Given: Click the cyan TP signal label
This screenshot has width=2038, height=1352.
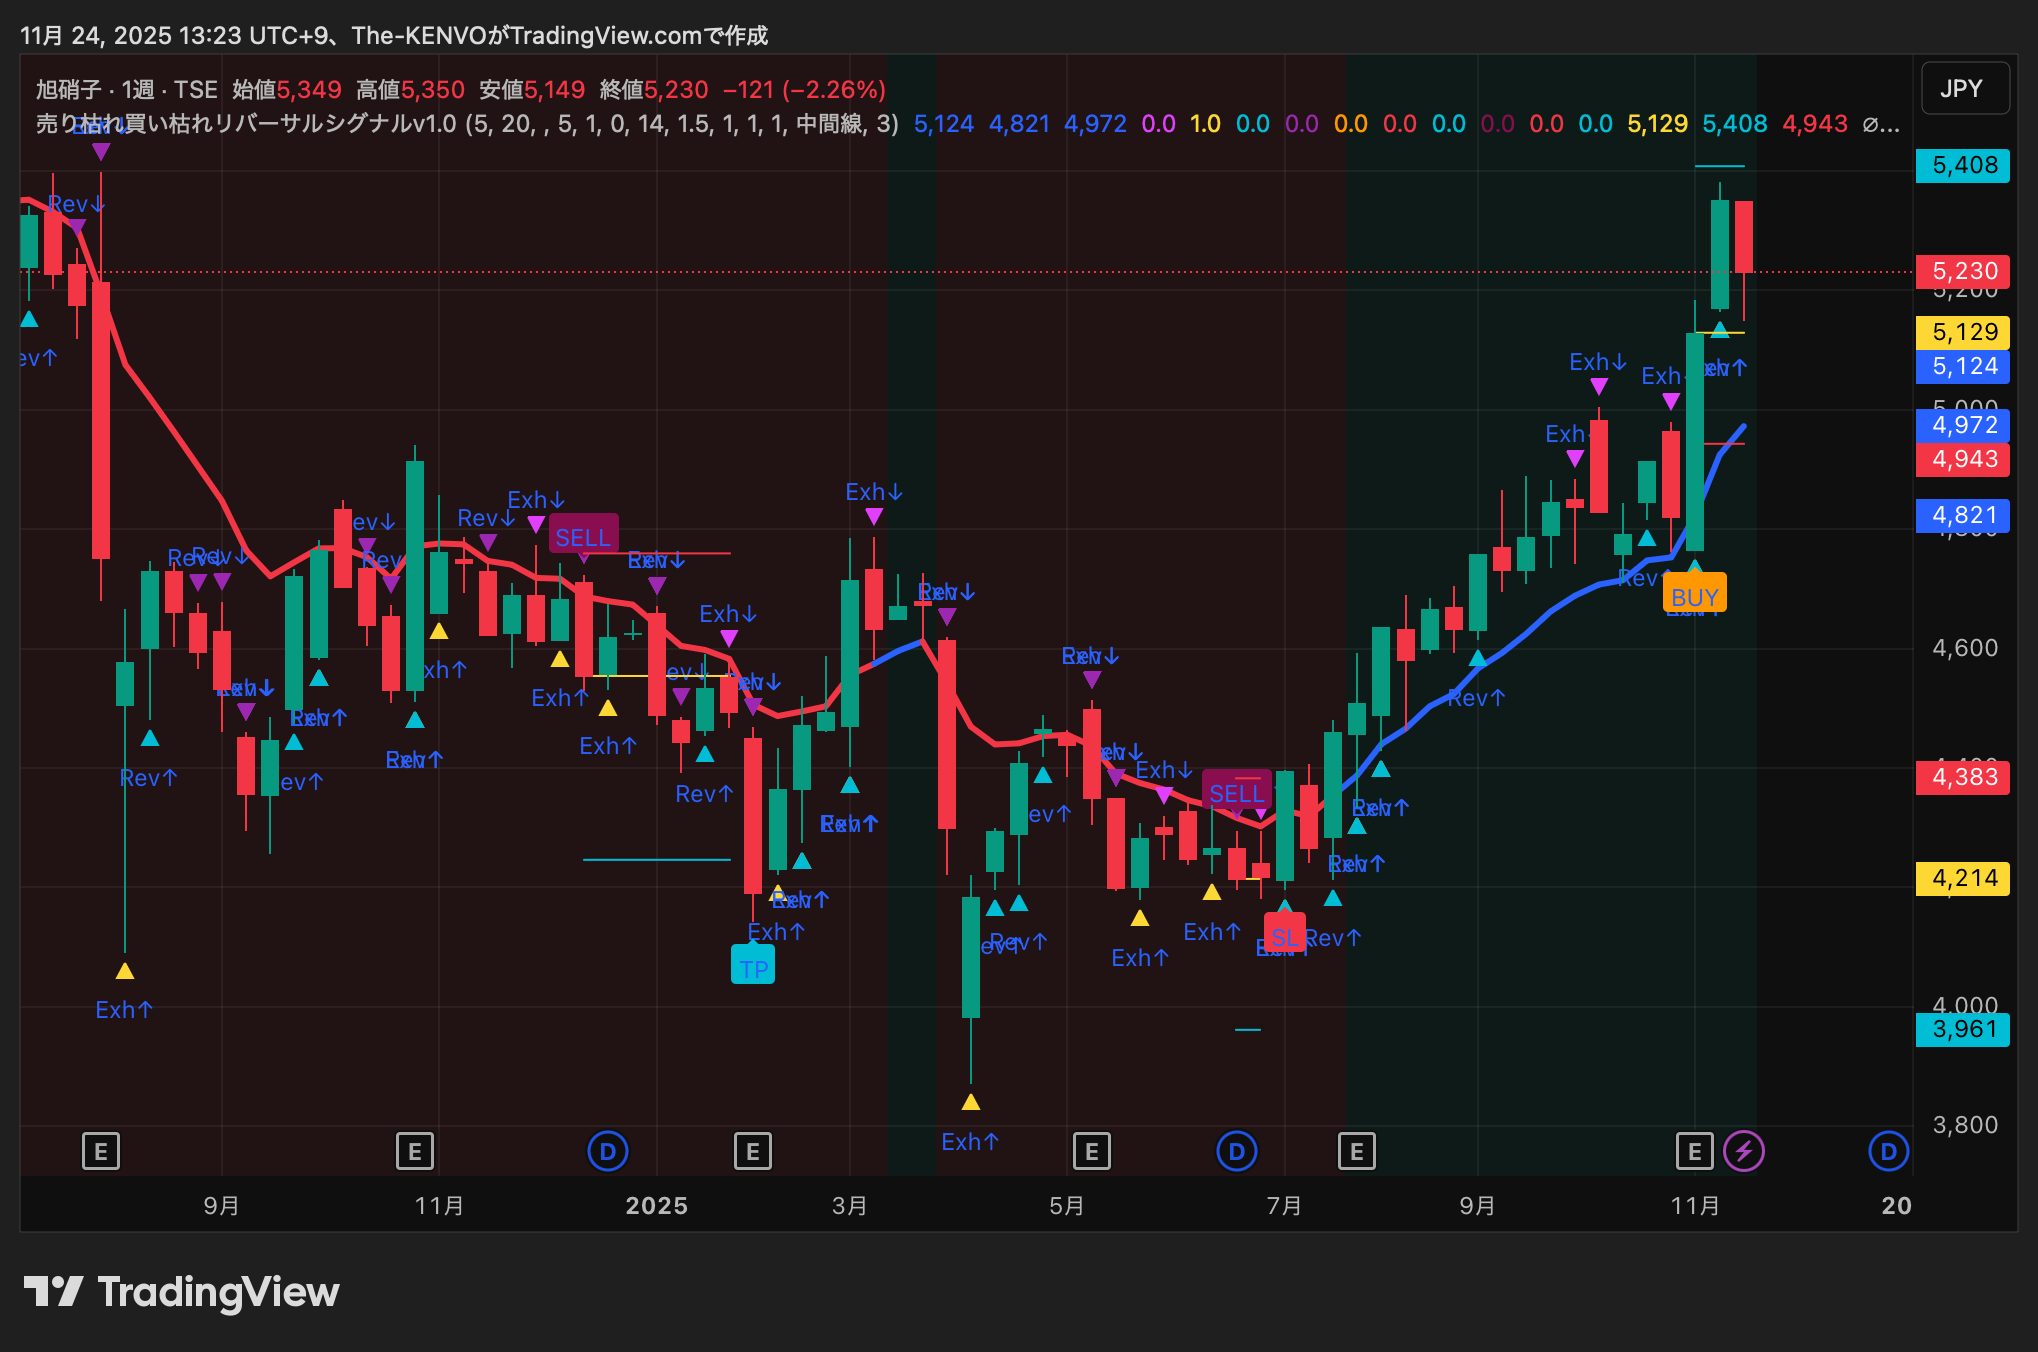Looking at the screenshot, I should (753, 967).
